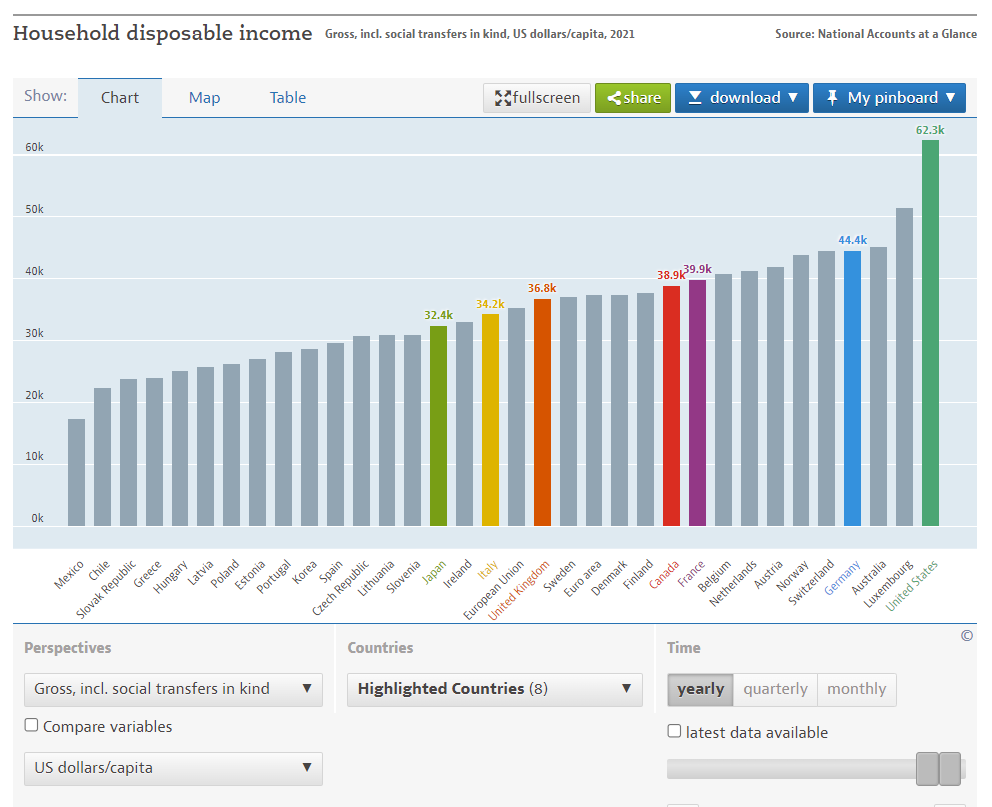Screen dimensions: 992x807
Task: Click the yellow Italy bar
Action: [x=490, y=420]
